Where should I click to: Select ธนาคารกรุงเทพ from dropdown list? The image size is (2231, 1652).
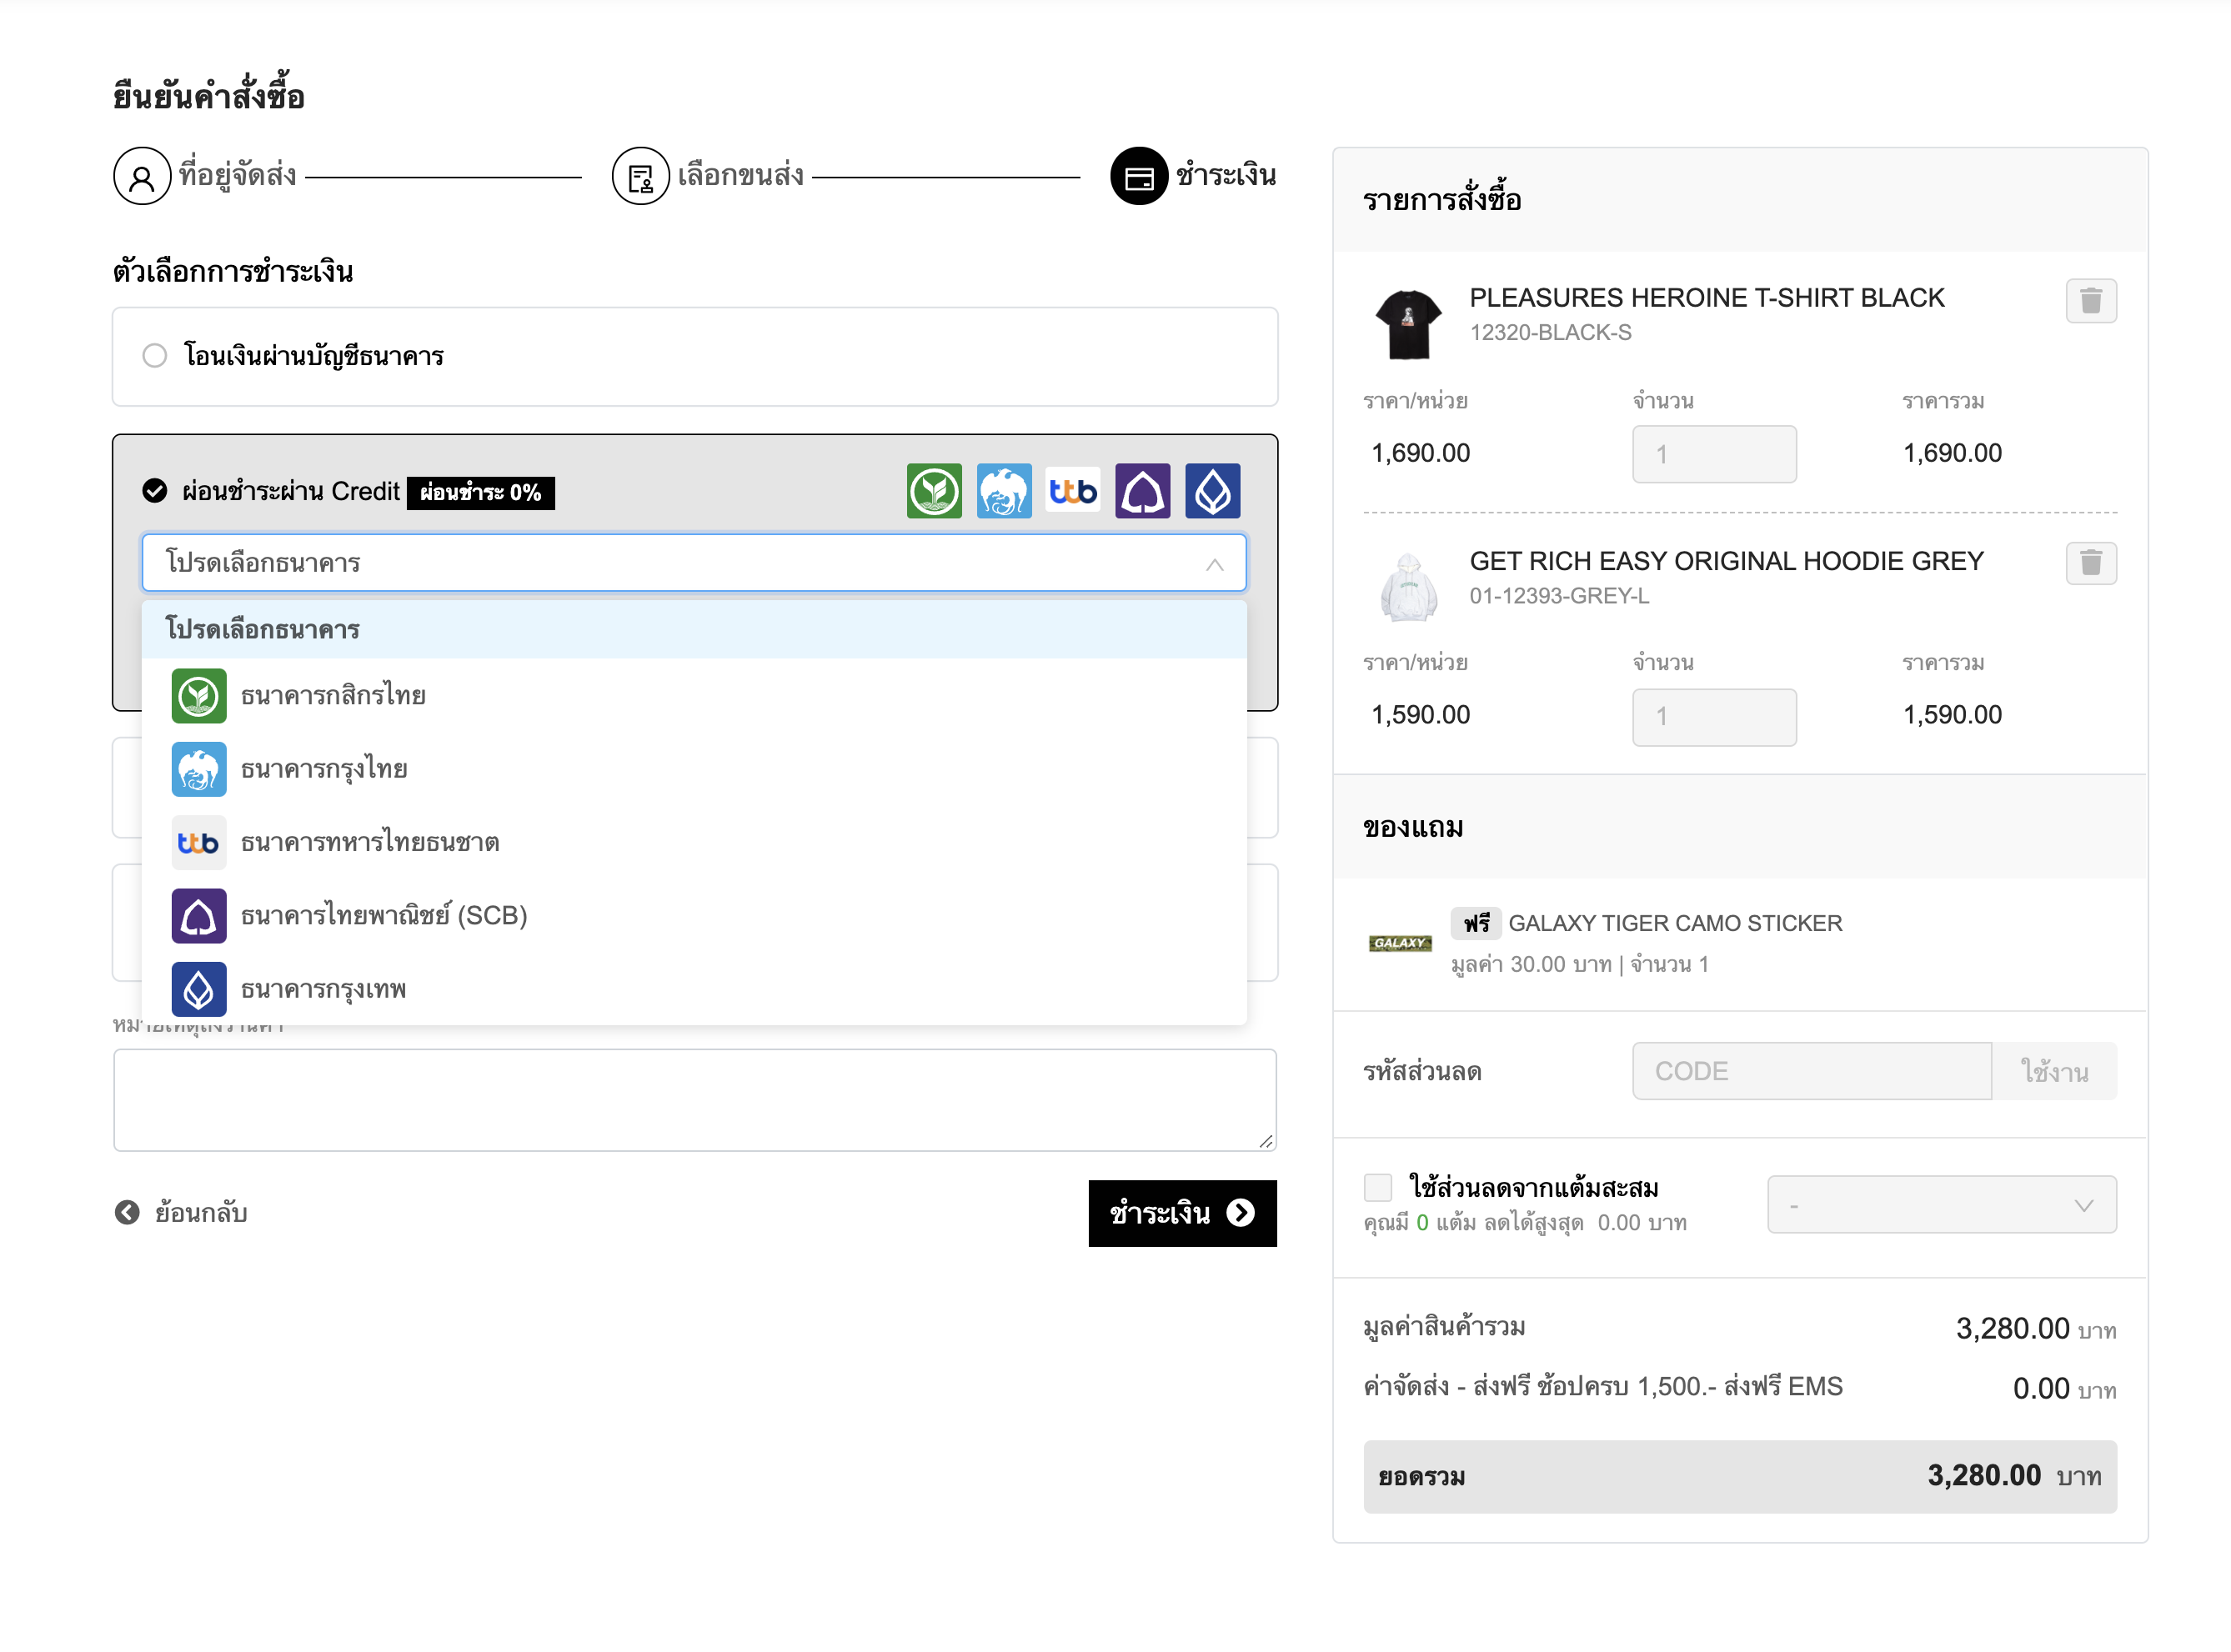pyautogui.click(x=323, y=990)
